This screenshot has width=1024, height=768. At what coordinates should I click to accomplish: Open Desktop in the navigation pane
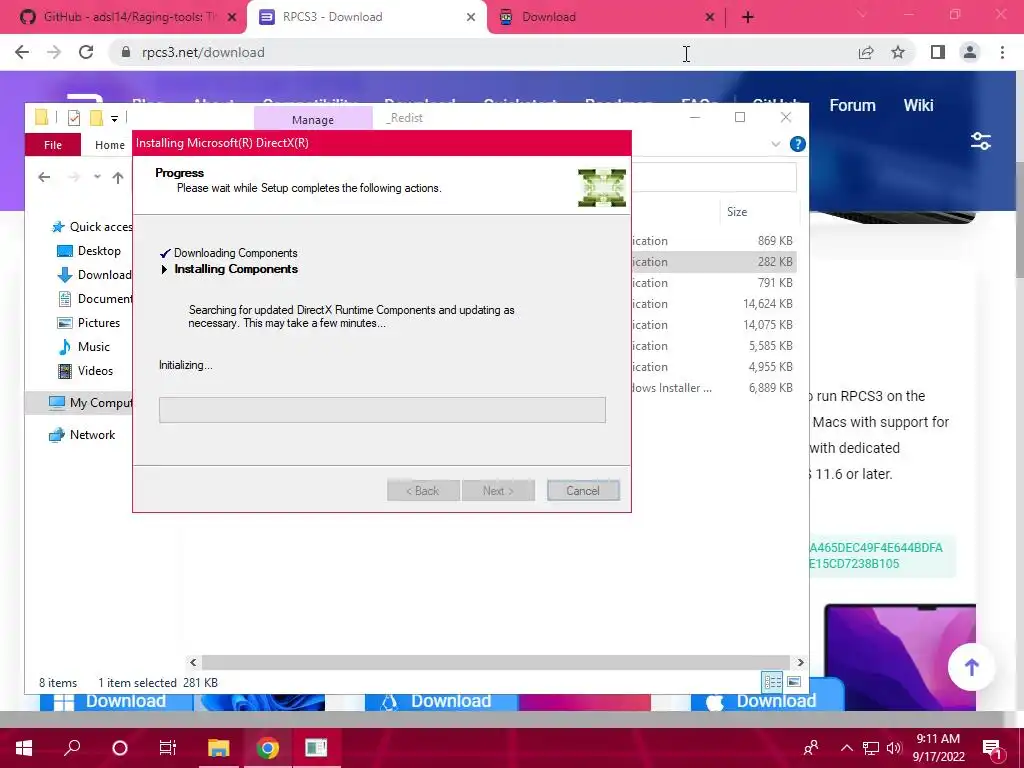pos(88,251)
